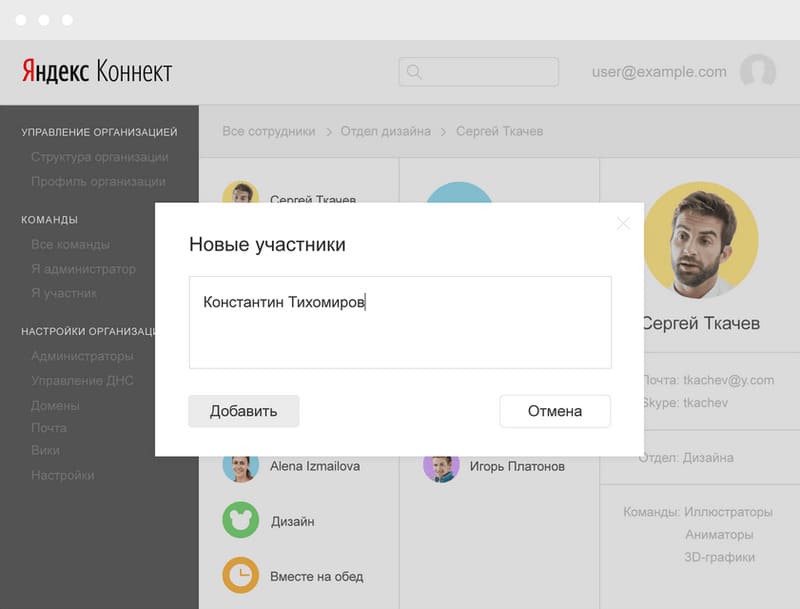Select Я администратор in sidebar
This screenshot has height=609, width=800.
tap(83, 269)
